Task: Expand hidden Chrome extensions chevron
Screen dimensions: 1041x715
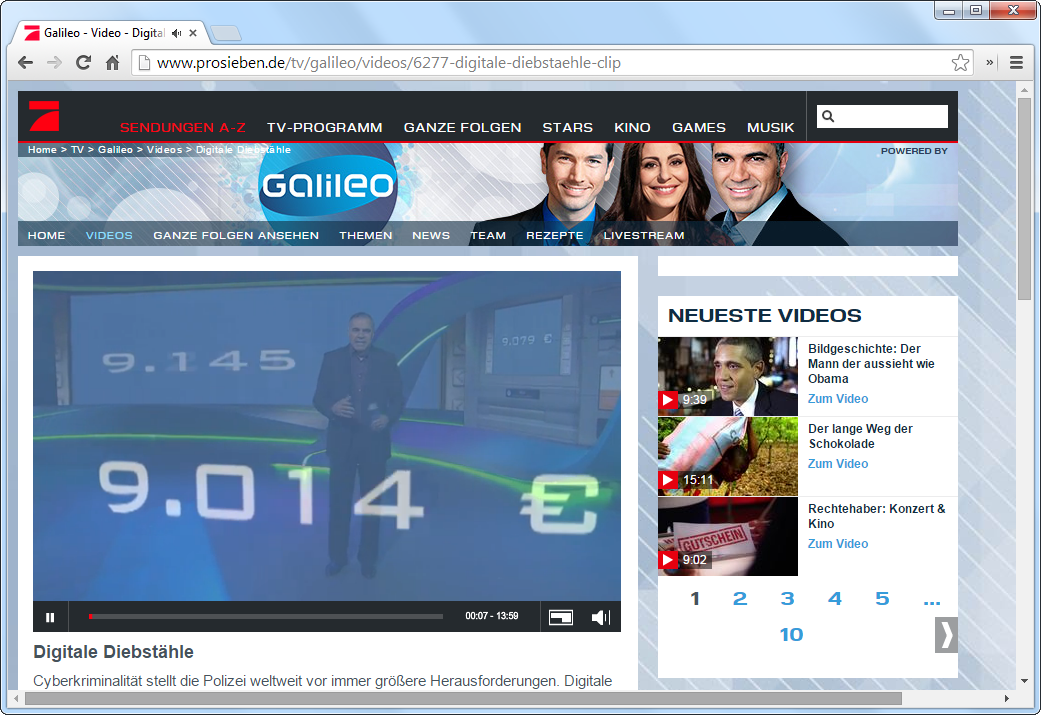Action: click(990, 62)
